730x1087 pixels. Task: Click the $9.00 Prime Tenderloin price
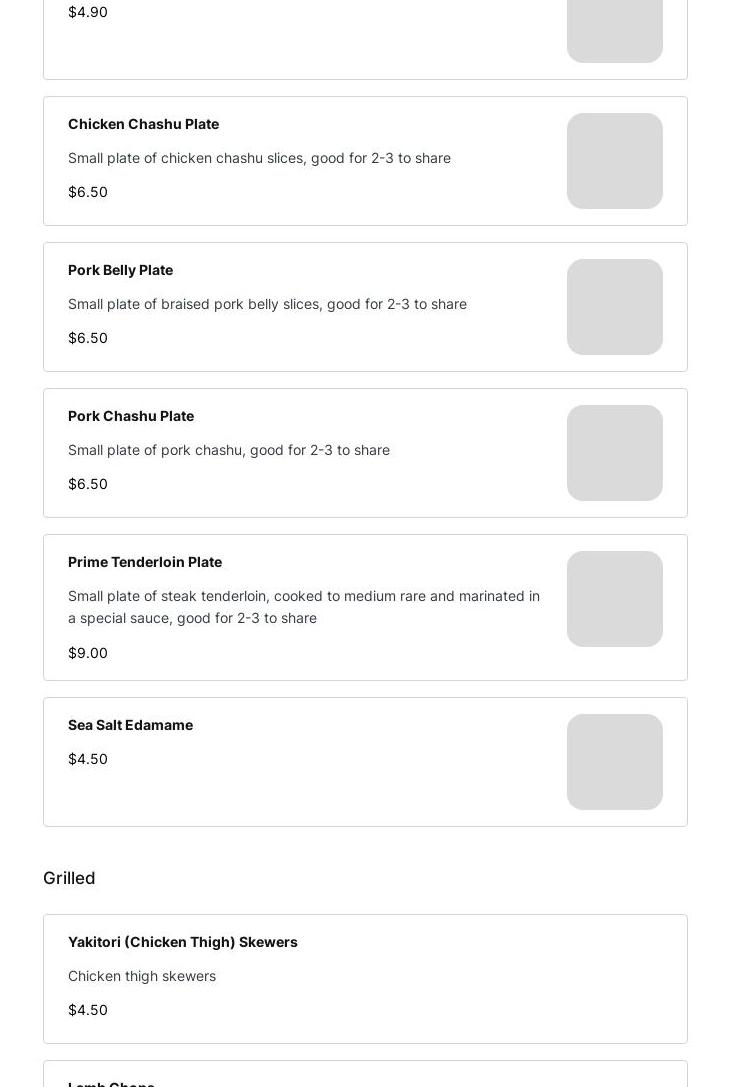[x=88, y=653]
